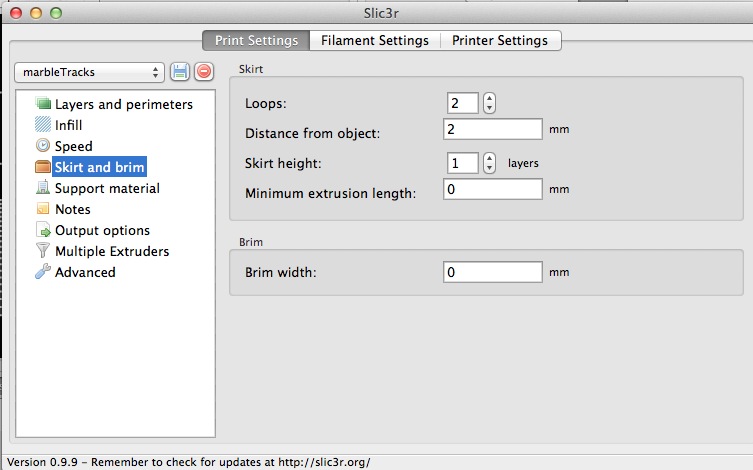Open the Output options page
This screenshot has width=753, height=470.
pos(102,230)
